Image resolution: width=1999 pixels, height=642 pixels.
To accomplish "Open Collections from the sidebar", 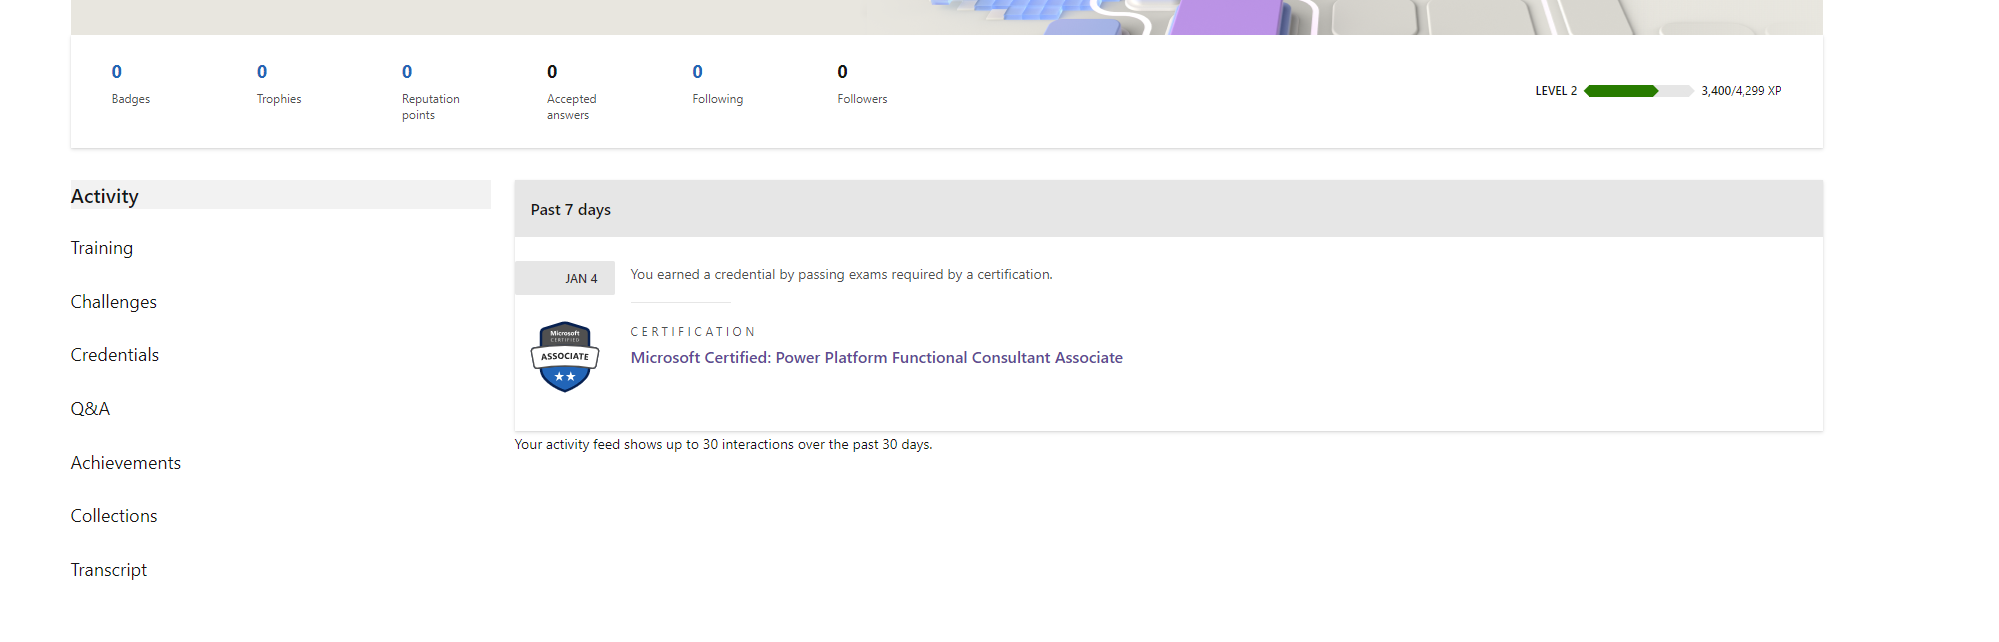I will pyautogui.click(x=113, y=516).
